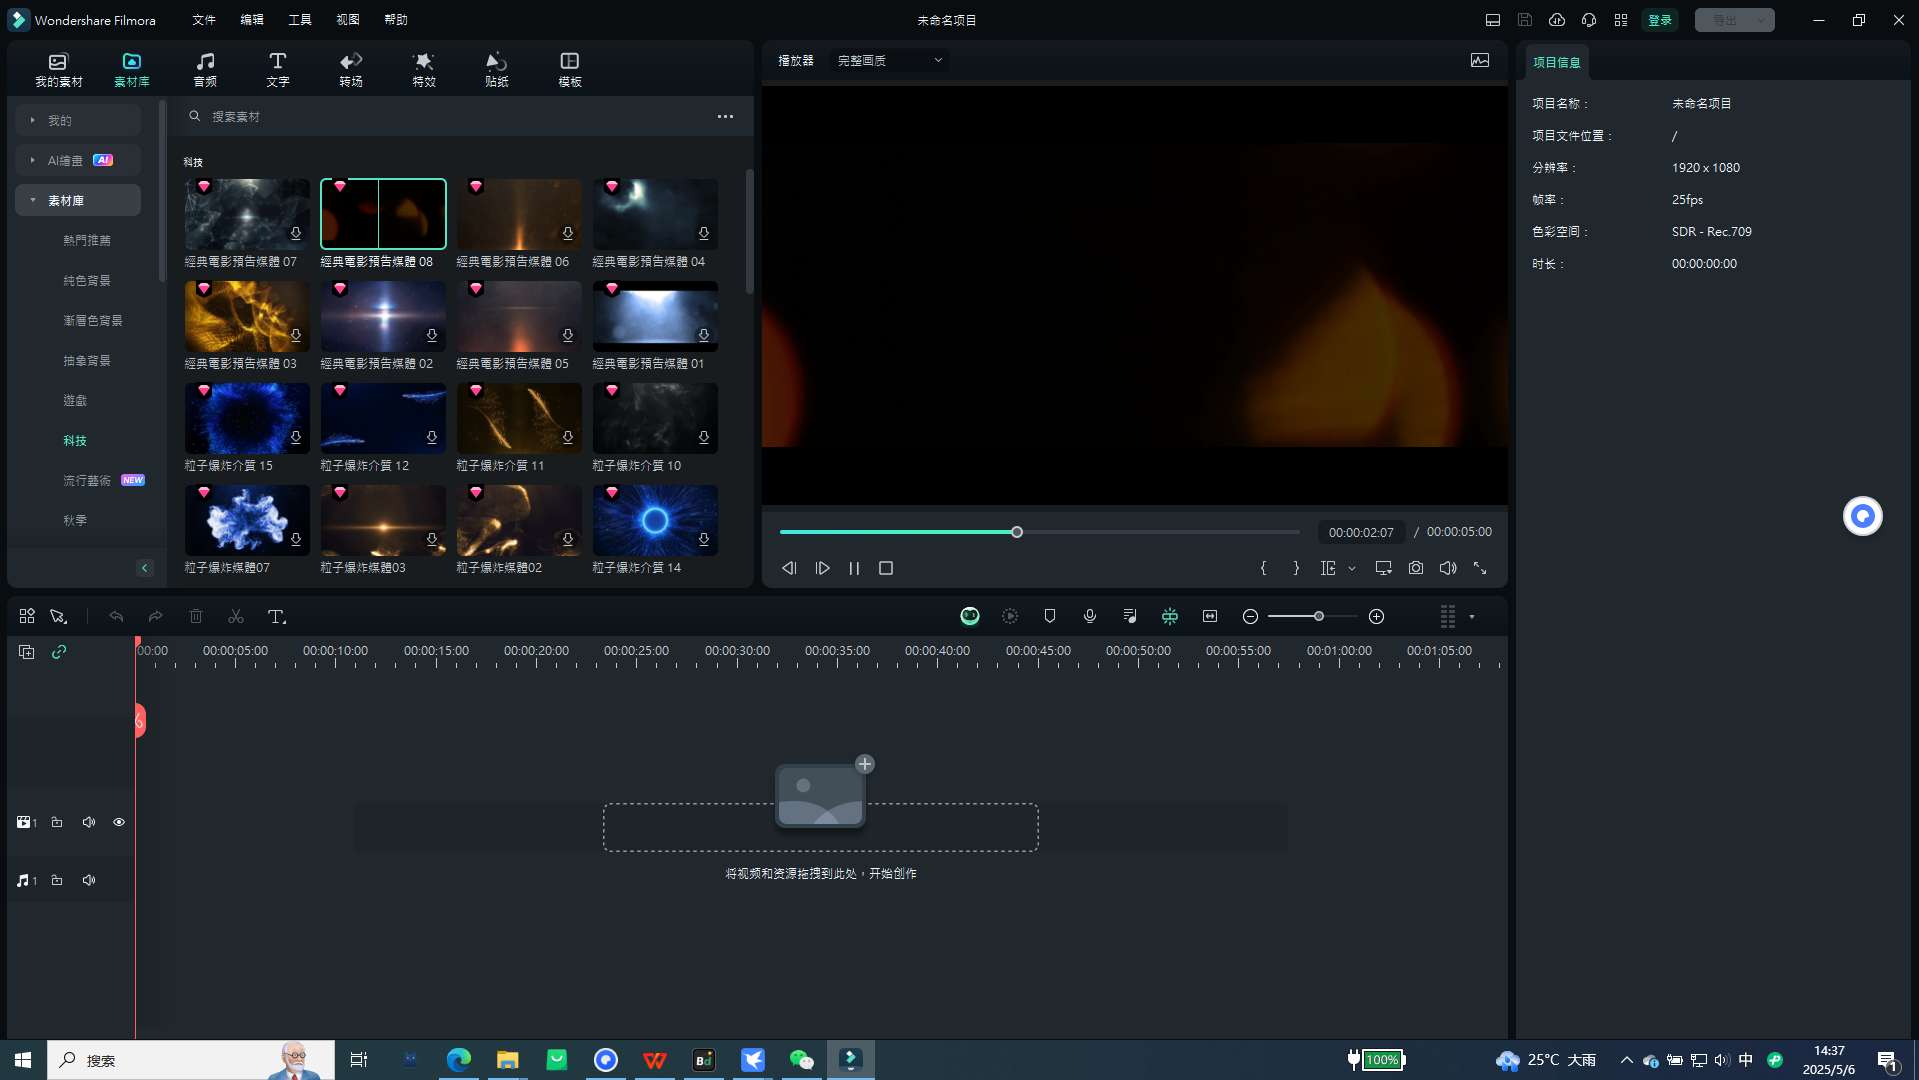Screen dimensions: 1919x1080
Task: Open the player quality dropdown 完整画质
Action: pos(890,61)
